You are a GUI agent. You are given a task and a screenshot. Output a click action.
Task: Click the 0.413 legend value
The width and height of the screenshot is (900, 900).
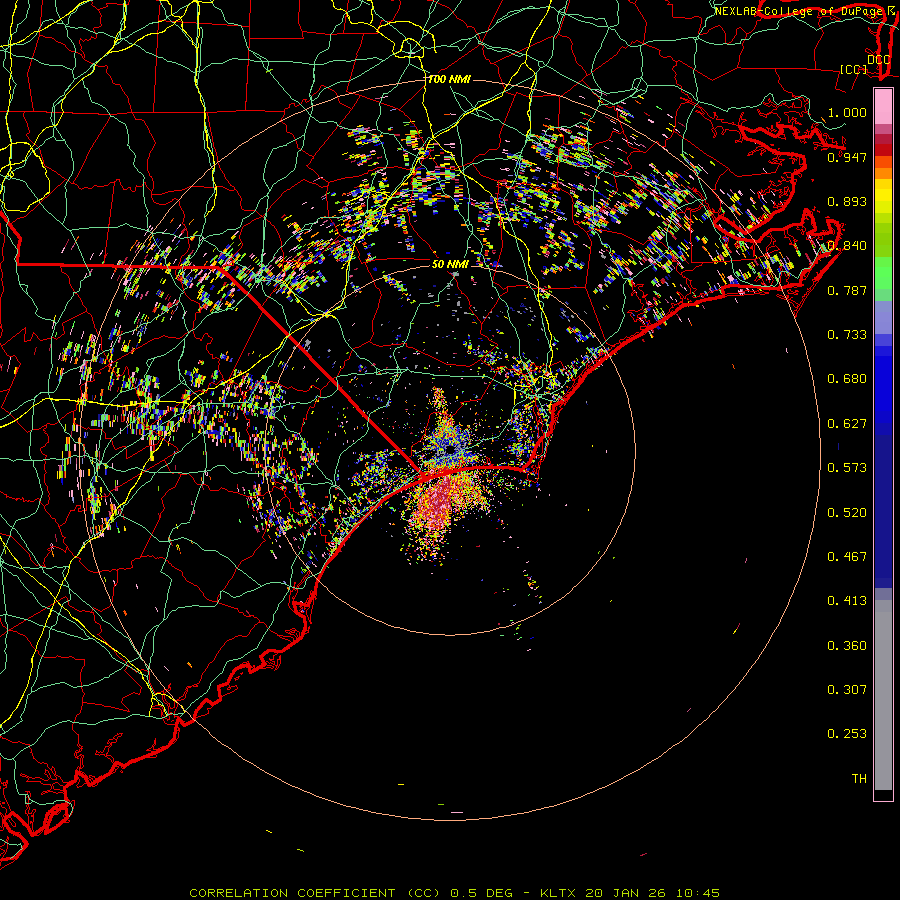pos(847,601)
